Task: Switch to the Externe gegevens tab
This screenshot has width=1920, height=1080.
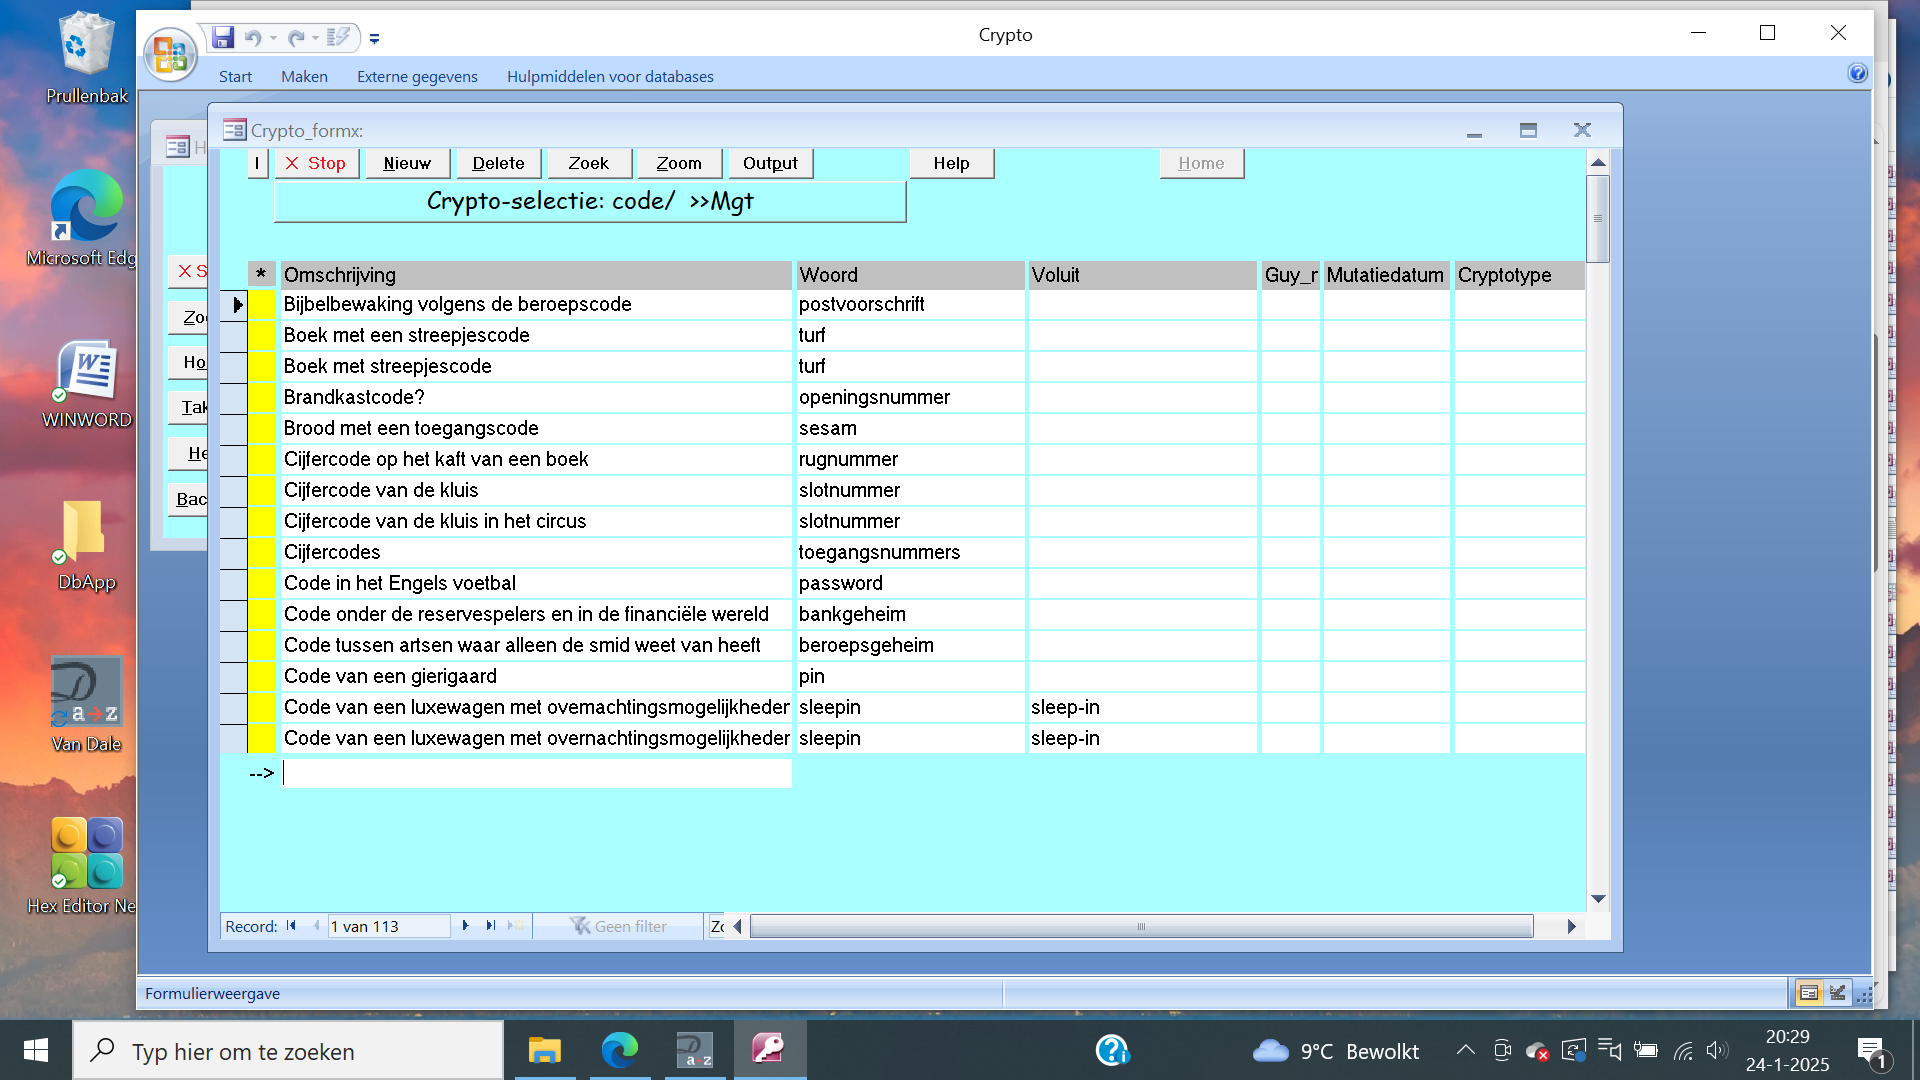Action: click(417, 76)
